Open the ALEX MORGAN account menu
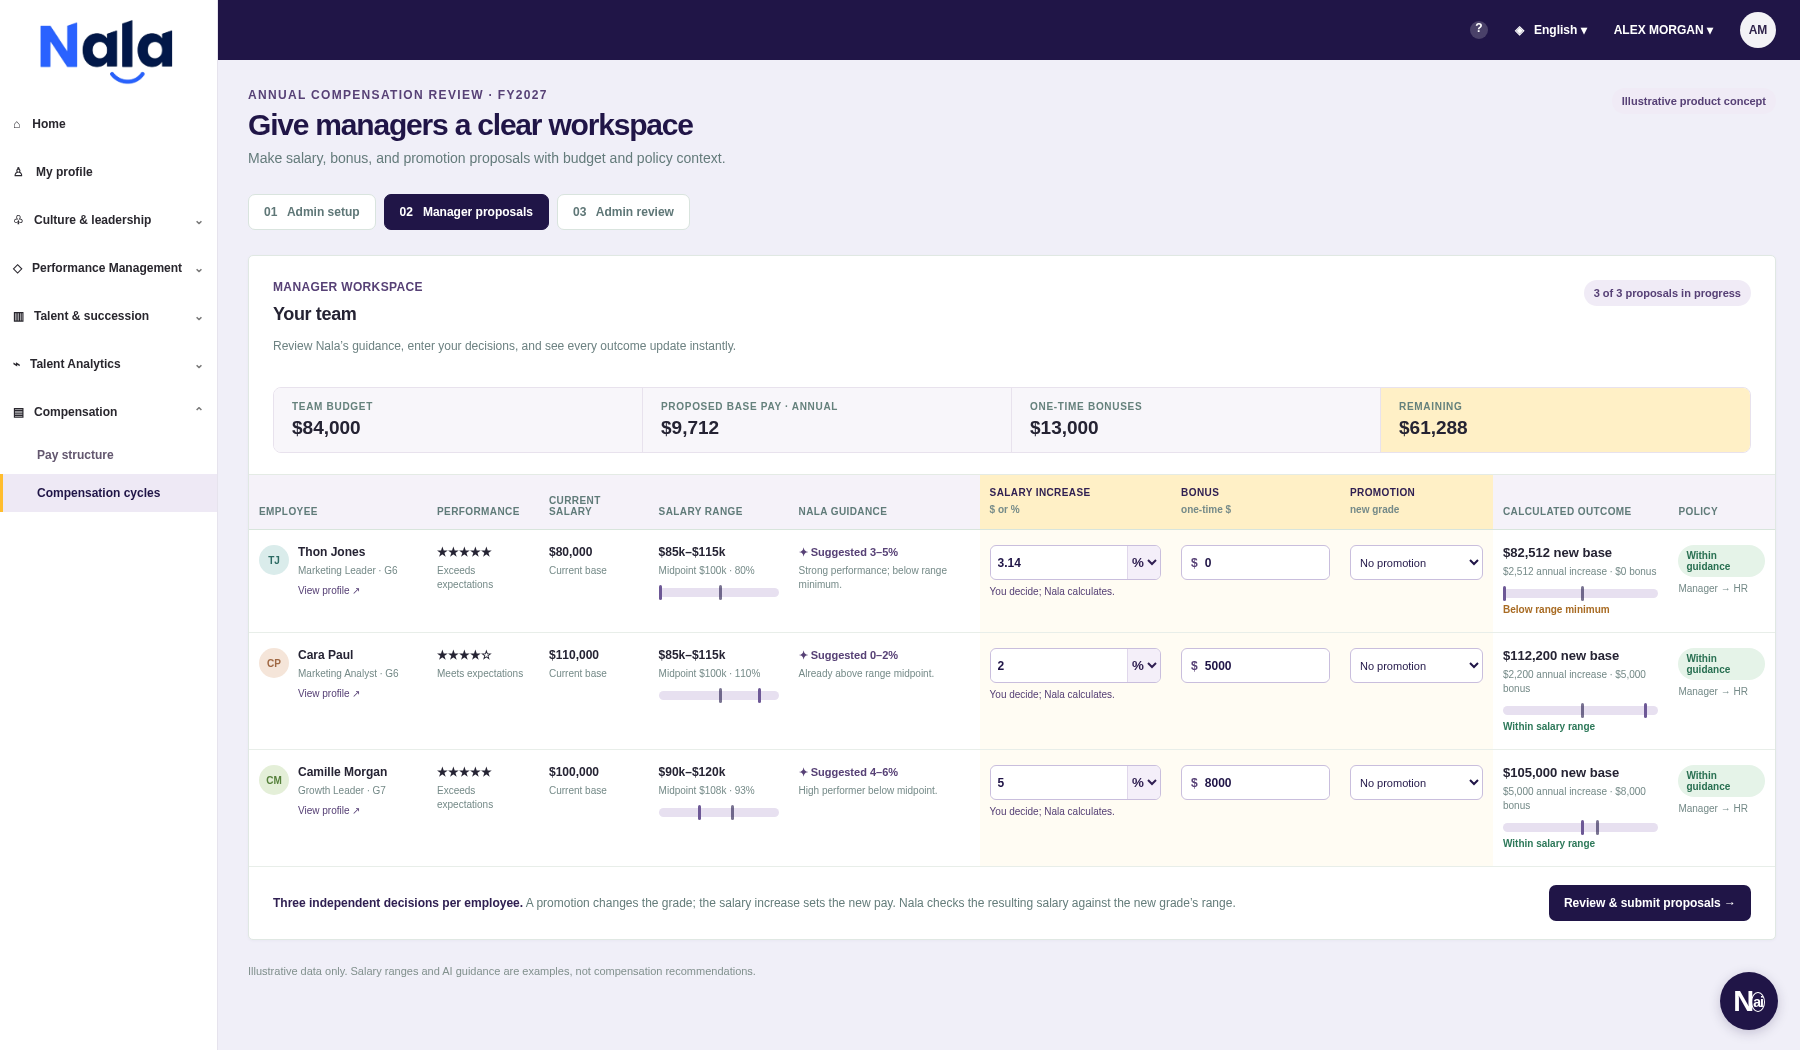 1663,30
